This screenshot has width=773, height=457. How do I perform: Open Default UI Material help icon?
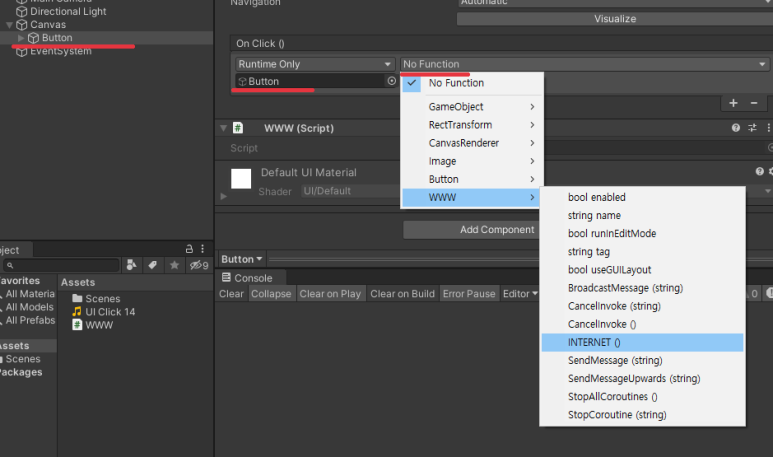(x=760, y=172)
